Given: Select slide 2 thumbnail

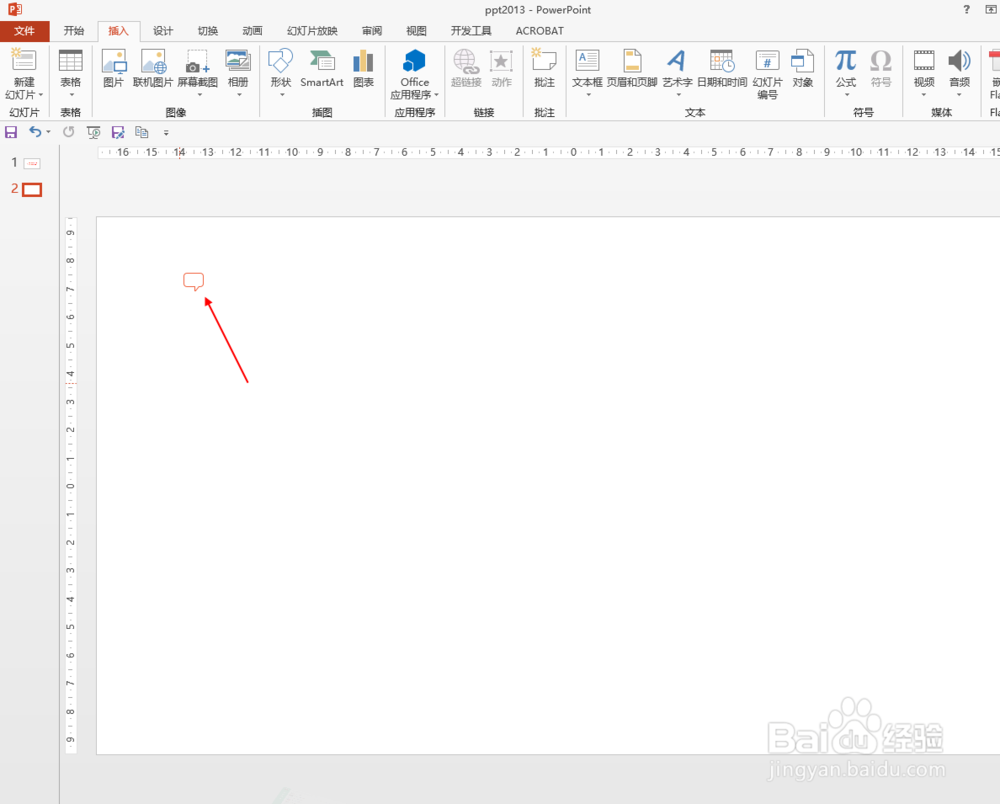Looking at the screenshot, I should 32,189.
